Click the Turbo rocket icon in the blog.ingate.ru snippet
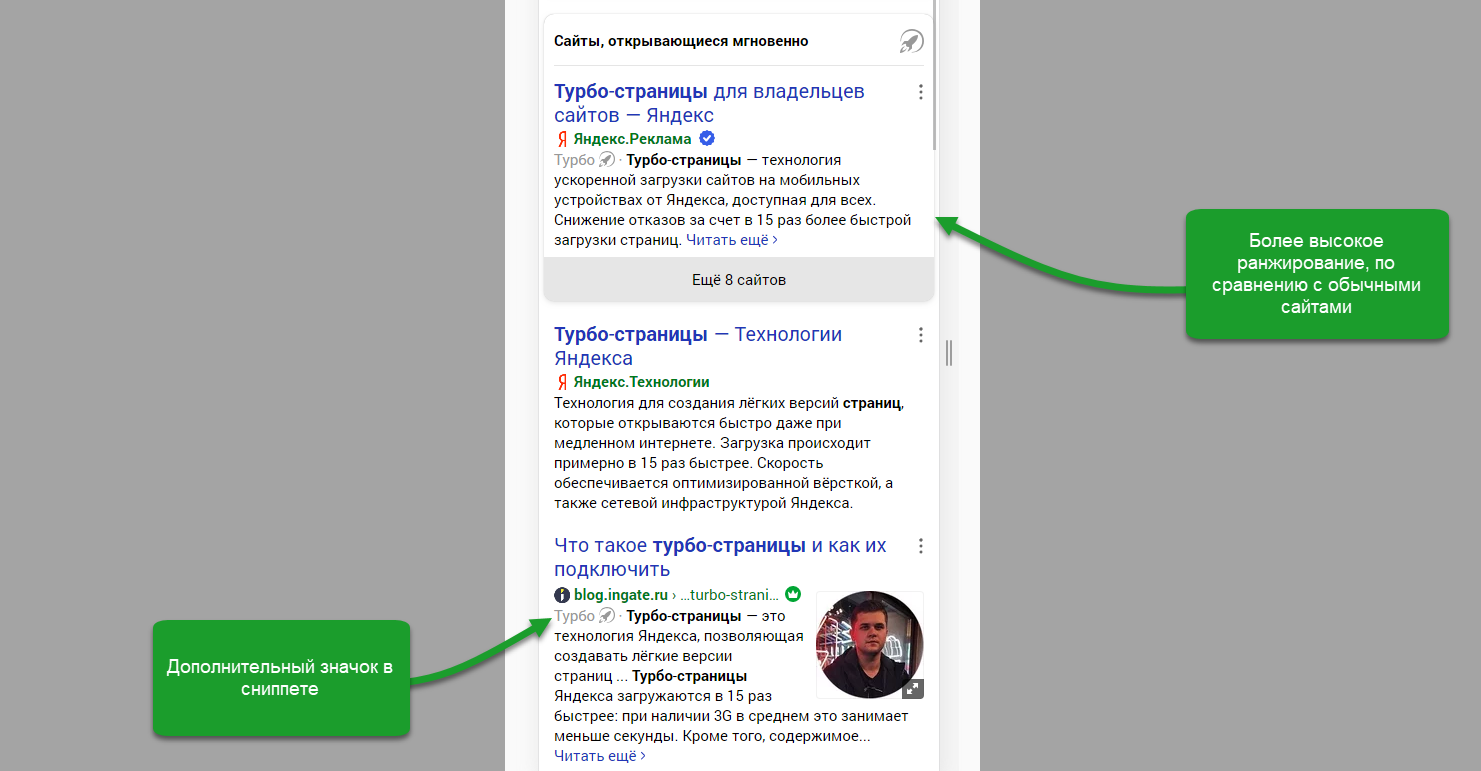1481x771 pixels. coord(606,616)
